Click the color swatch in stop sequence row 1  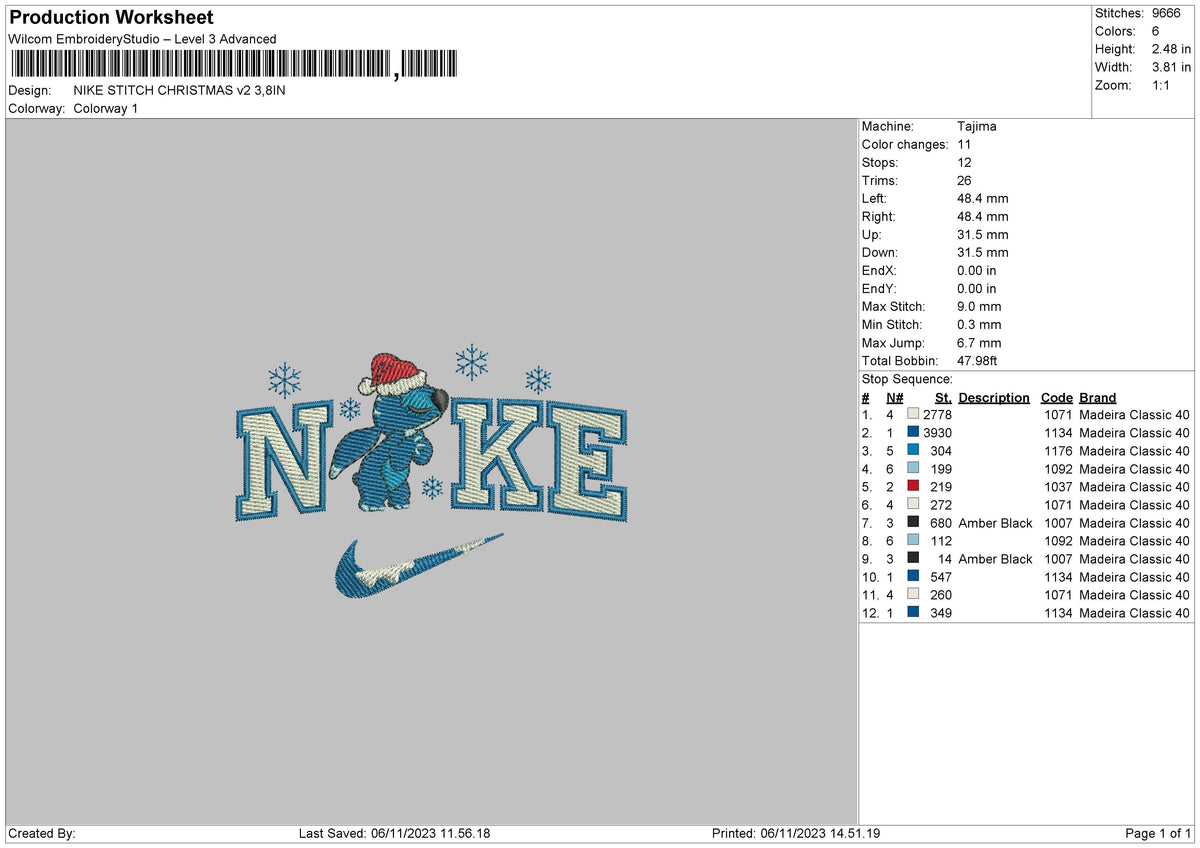(x=913, y=415)
